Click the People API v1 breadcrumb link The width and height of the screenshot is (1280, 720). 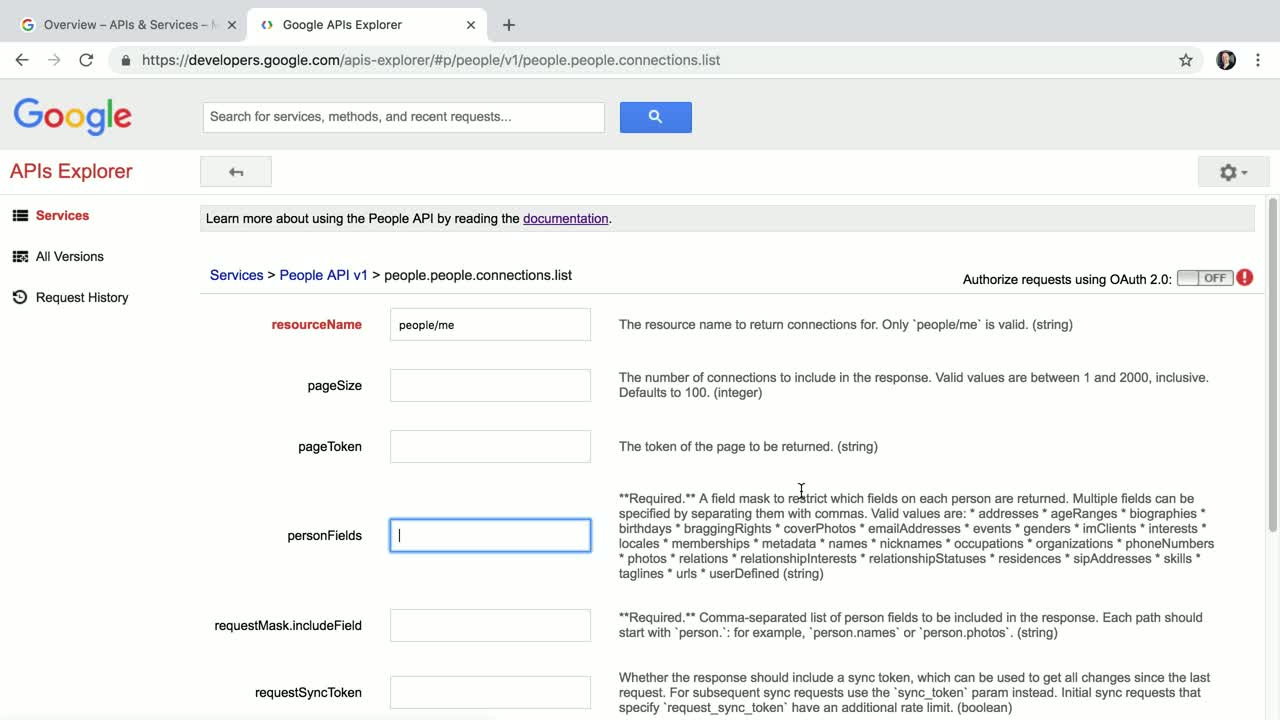click(x=323, y=275)
